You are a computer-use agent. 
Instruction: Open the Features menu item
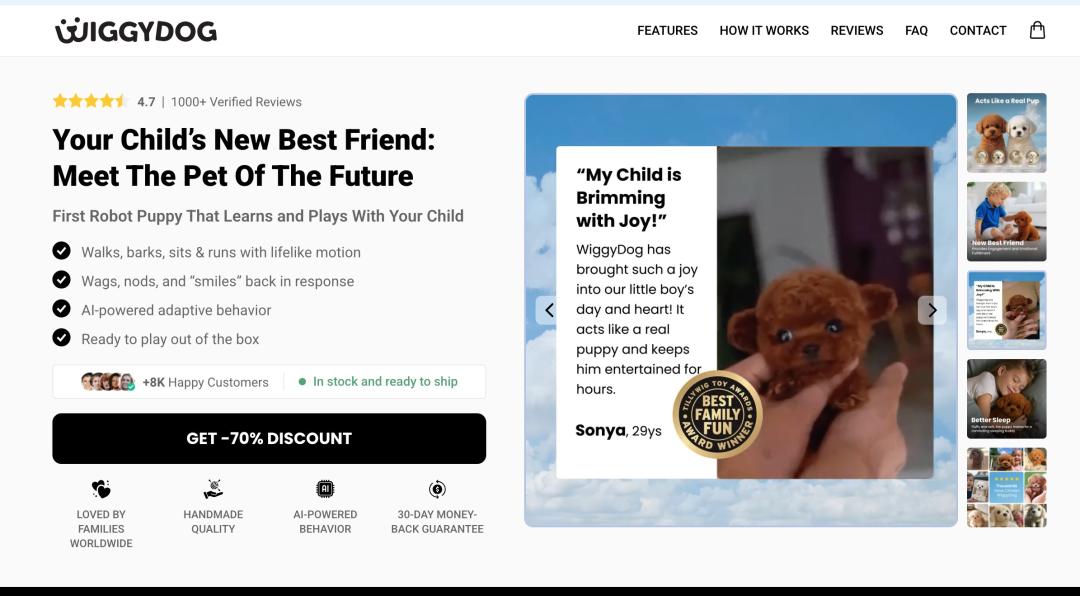click(667, 31)
